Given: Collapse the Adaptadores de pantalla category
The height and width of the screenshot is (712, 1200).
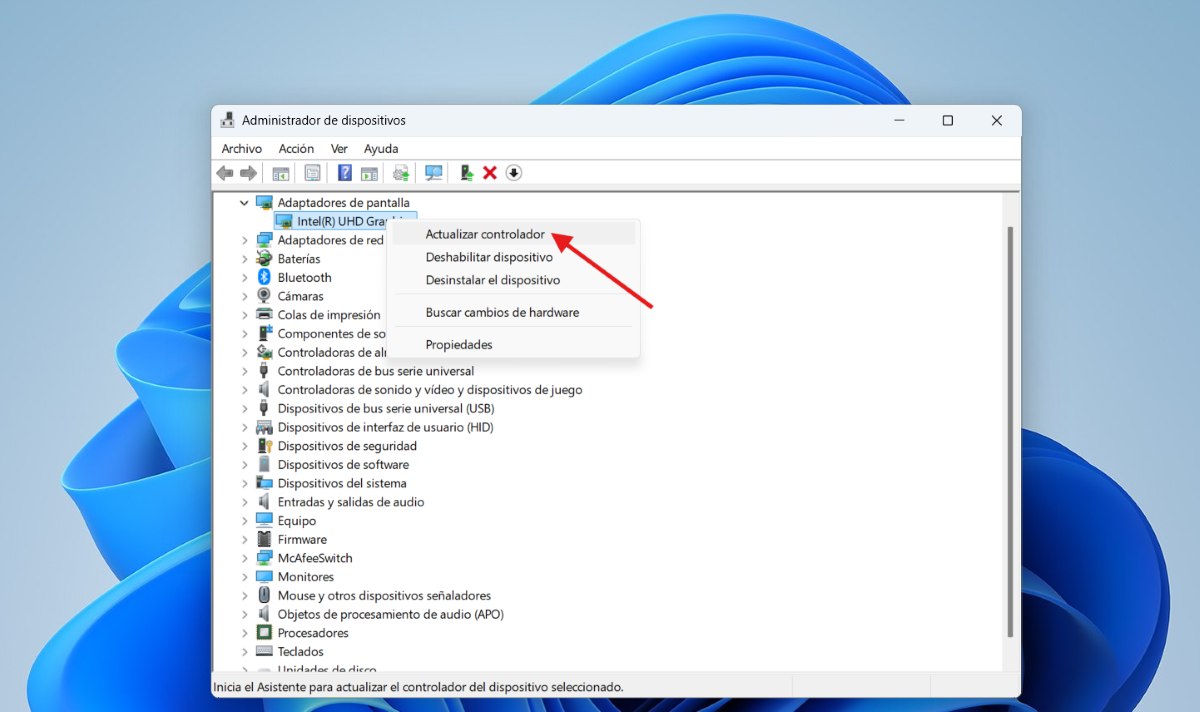Looking at the screenshot, I should tap(245, 203).
